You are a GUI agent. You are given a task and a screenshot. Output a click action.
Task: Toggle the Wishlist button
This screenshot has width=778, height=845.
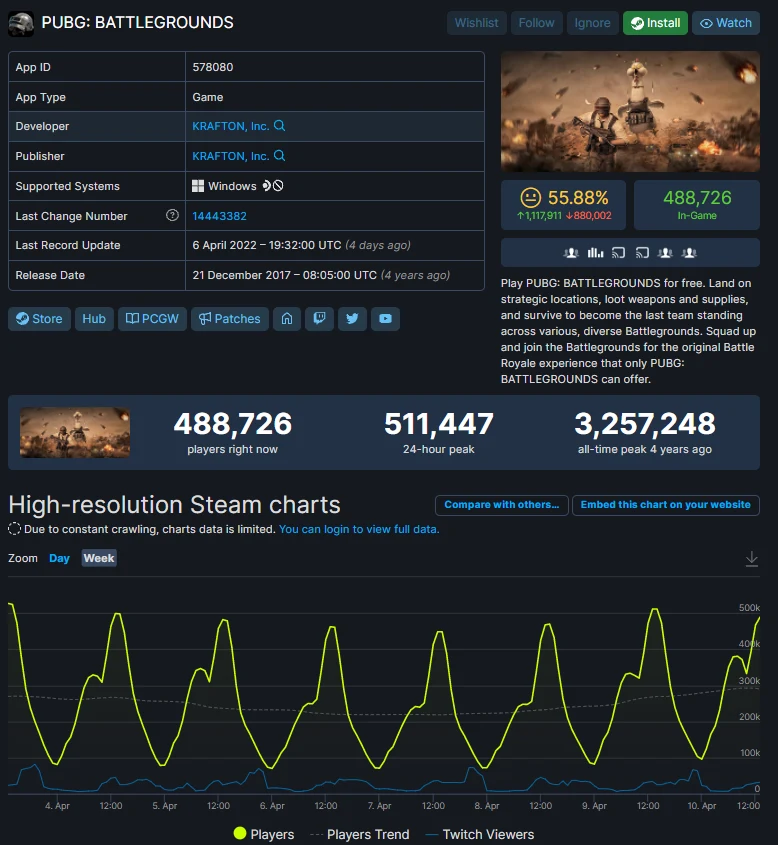pyautogui.click(x=476, y=23)
